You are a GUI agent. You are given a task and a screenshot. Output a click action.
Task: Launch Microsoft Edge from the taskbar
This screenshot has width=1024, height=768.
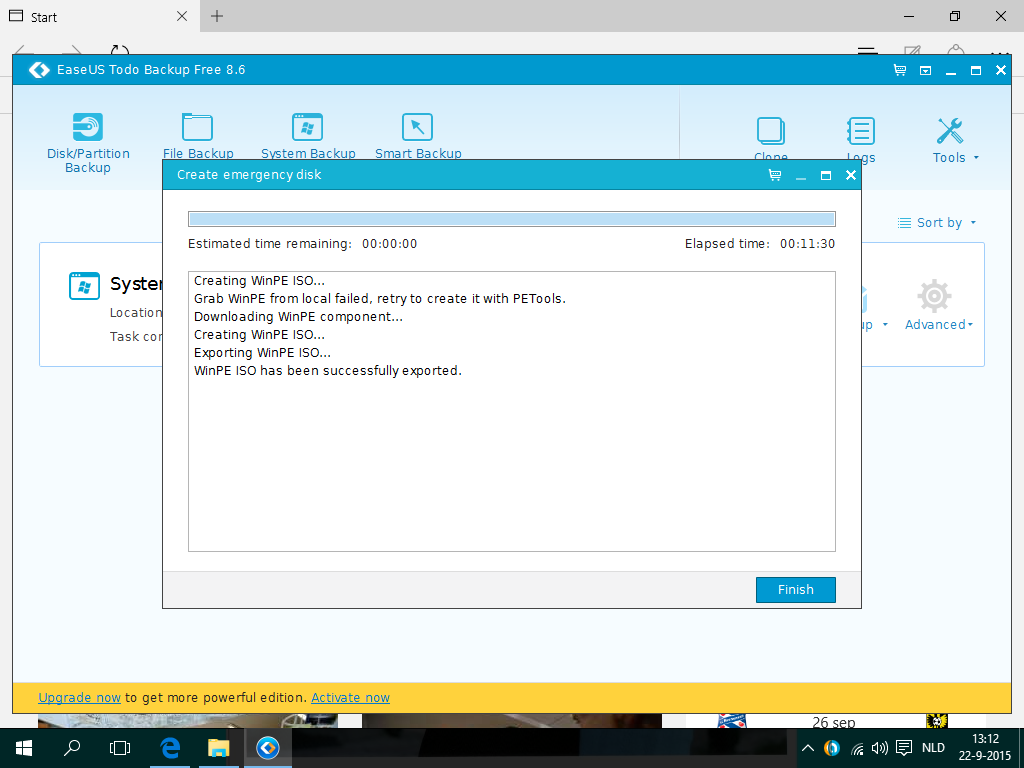point(170,748)
